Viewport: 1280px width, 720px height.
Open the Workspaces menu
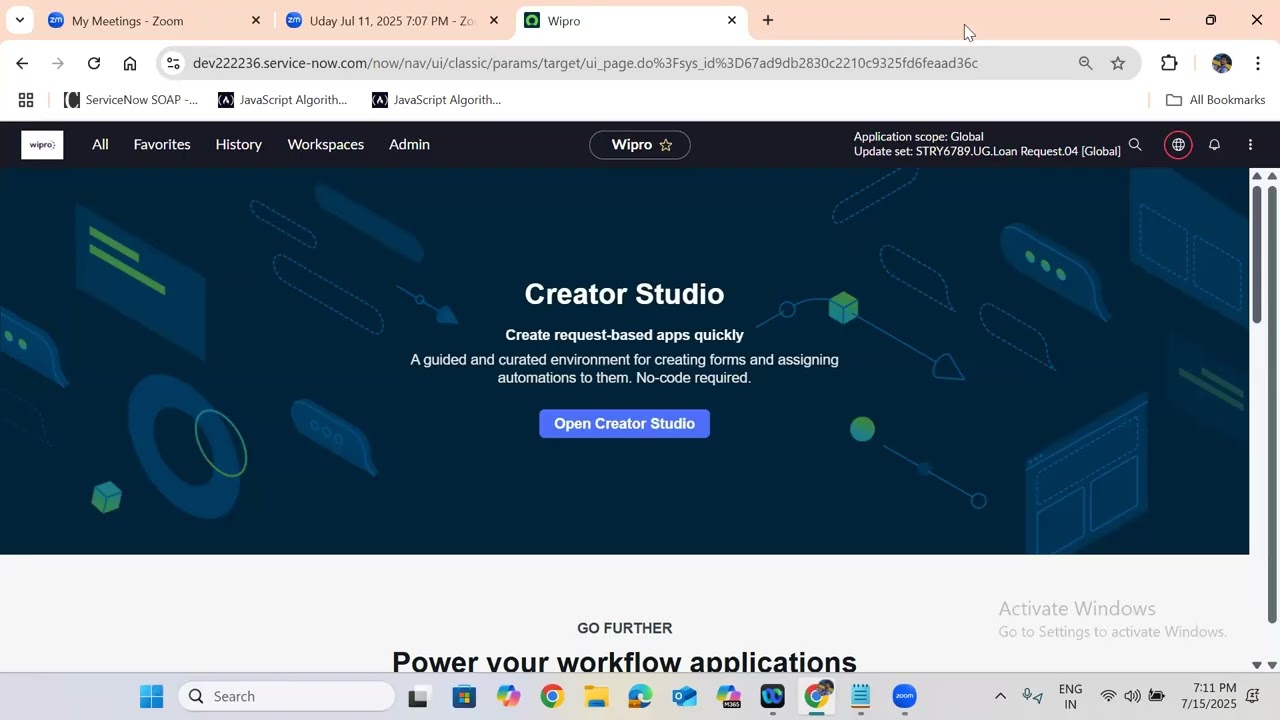click(326, 145)
